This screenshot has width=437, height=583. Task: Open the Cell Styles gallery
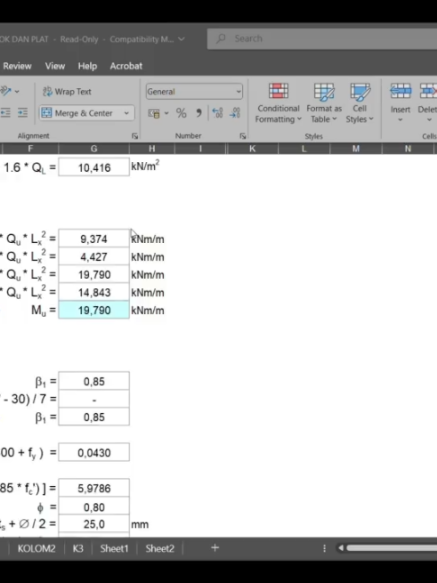click(x=360, y=103)
